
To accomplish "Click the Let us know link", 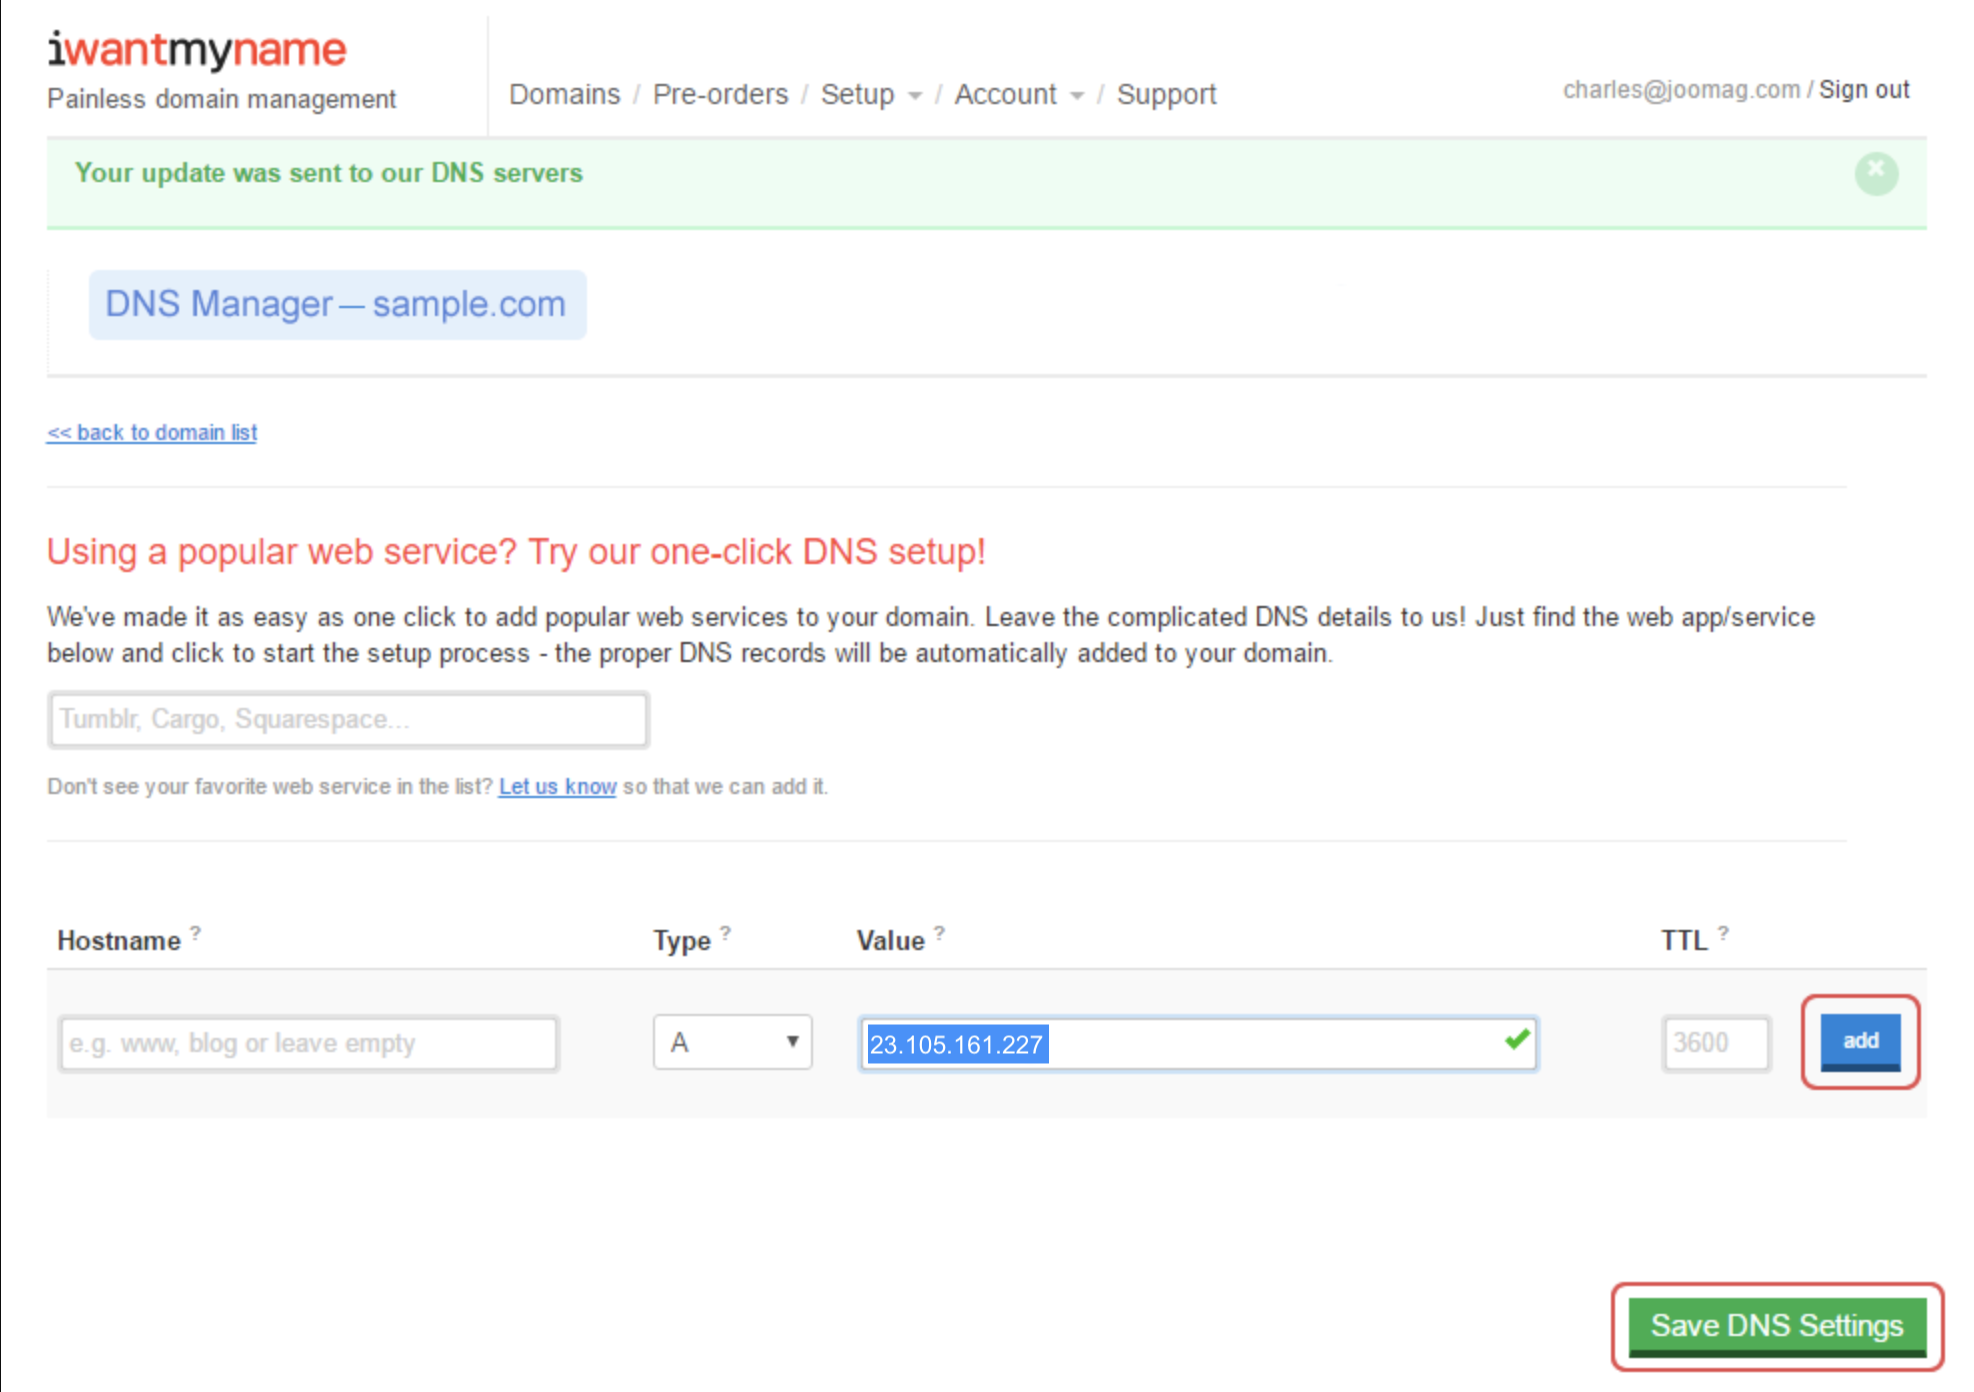I will [x=557, y=786].
